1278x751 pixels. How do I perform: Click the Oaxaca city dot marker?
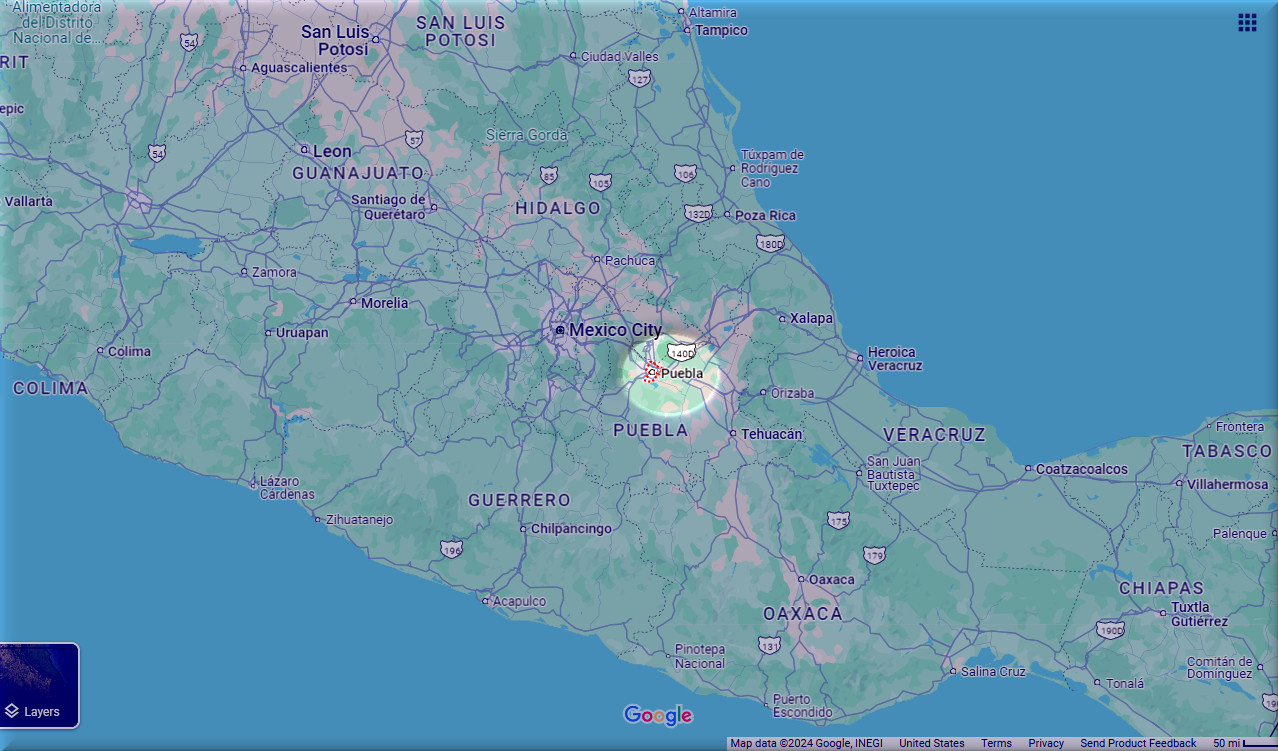801,579
